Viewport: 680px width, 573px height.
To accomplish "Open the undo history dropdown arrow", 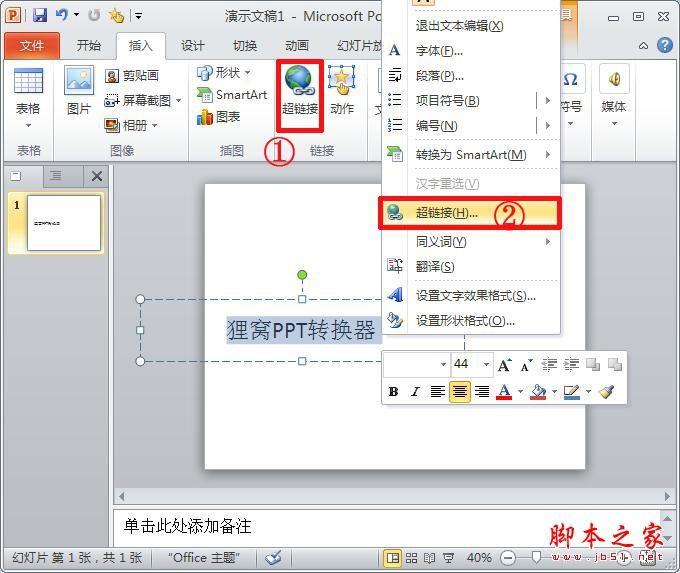I will click(76, 15).
